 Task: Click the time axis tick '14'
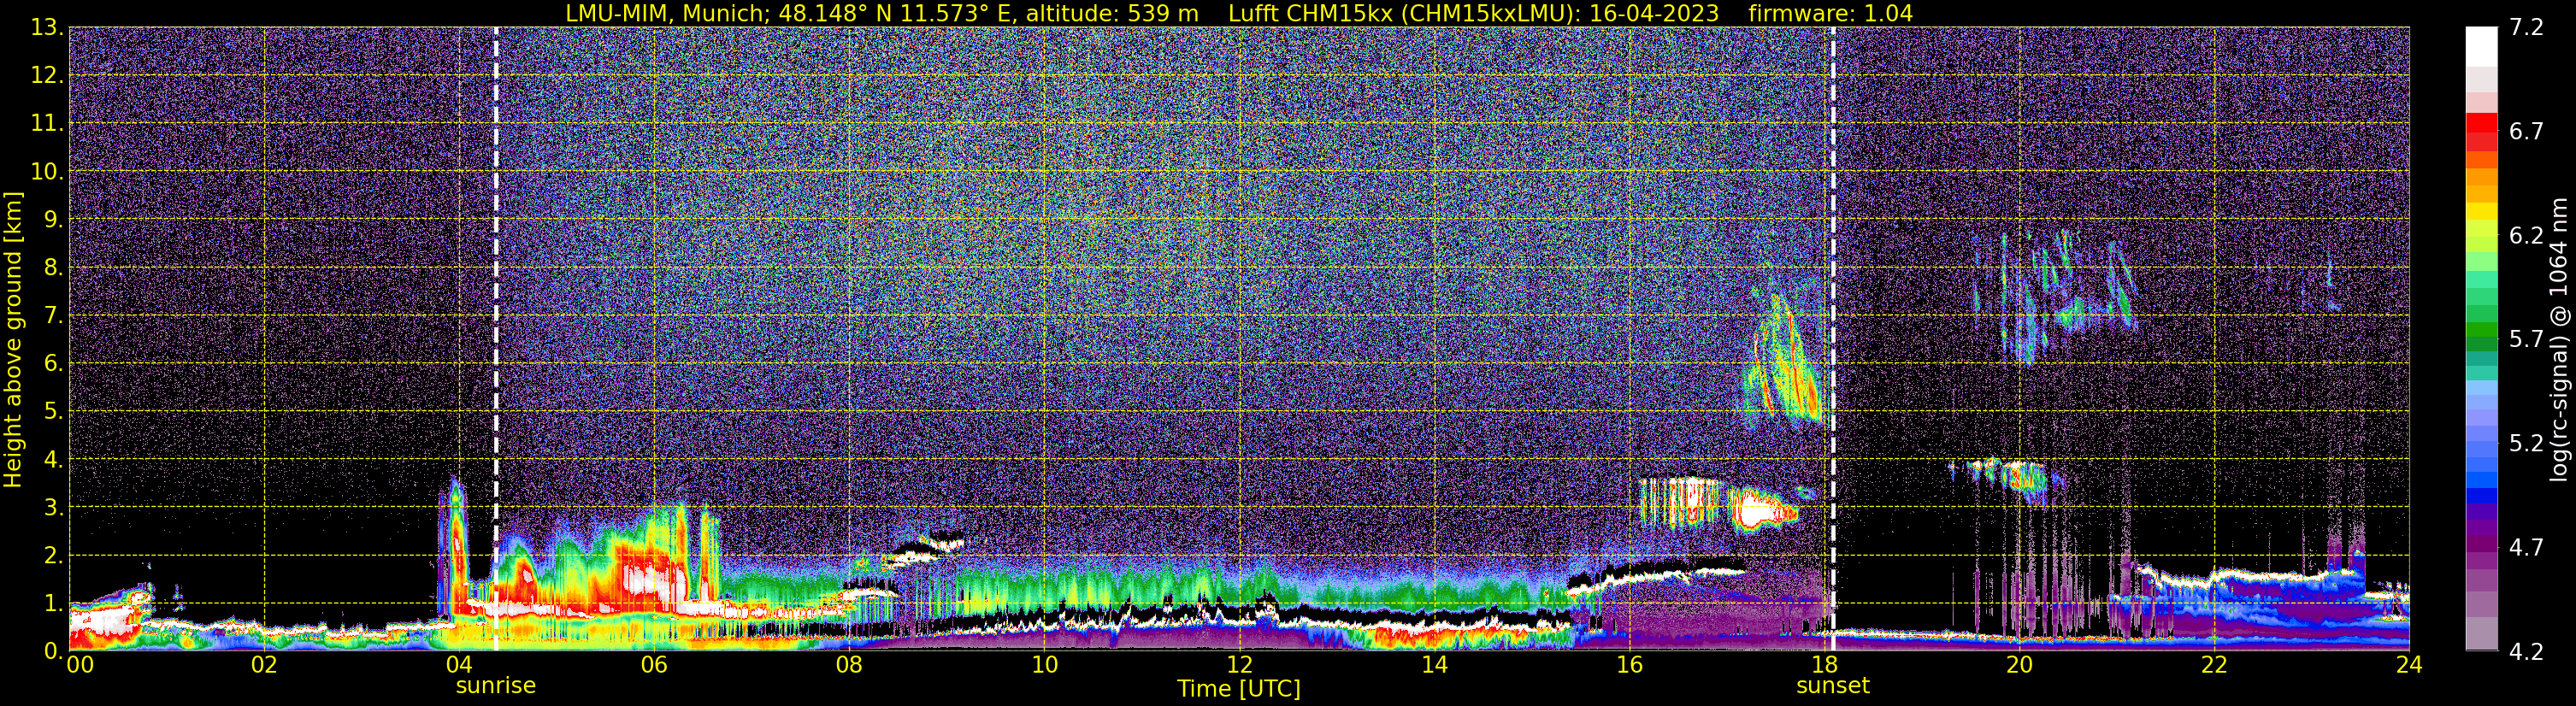1434,665
